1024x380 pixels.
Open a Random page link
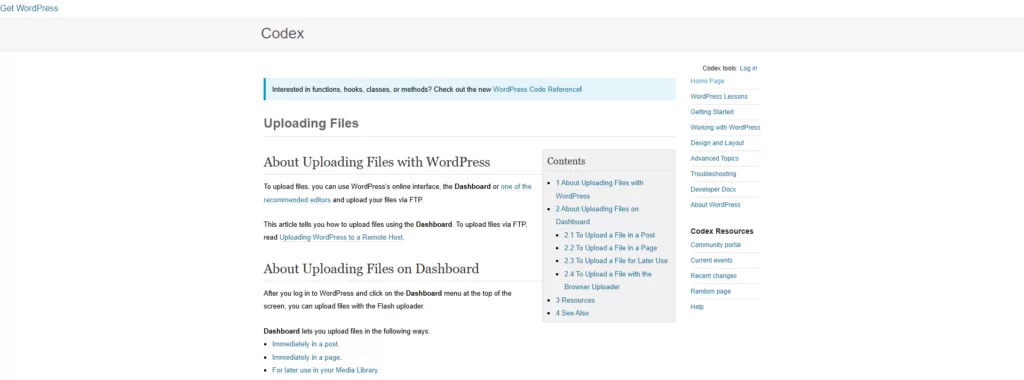(x=711, y=292)
